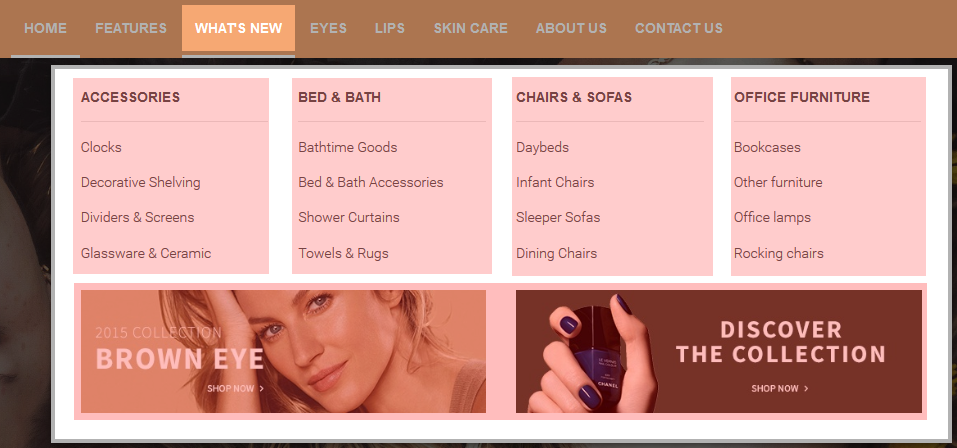Click SHOP NOW on Discover The Collection banner
Screen dimensions: 957x448
[779, 388]
